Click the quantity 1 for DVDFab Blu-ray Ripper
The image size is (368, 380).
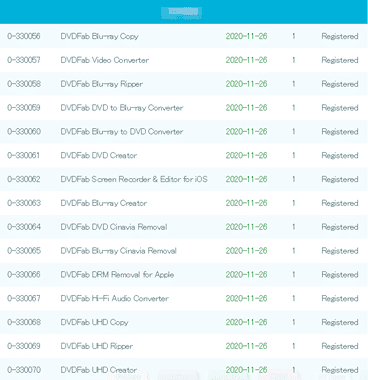(x=294, y=84)
